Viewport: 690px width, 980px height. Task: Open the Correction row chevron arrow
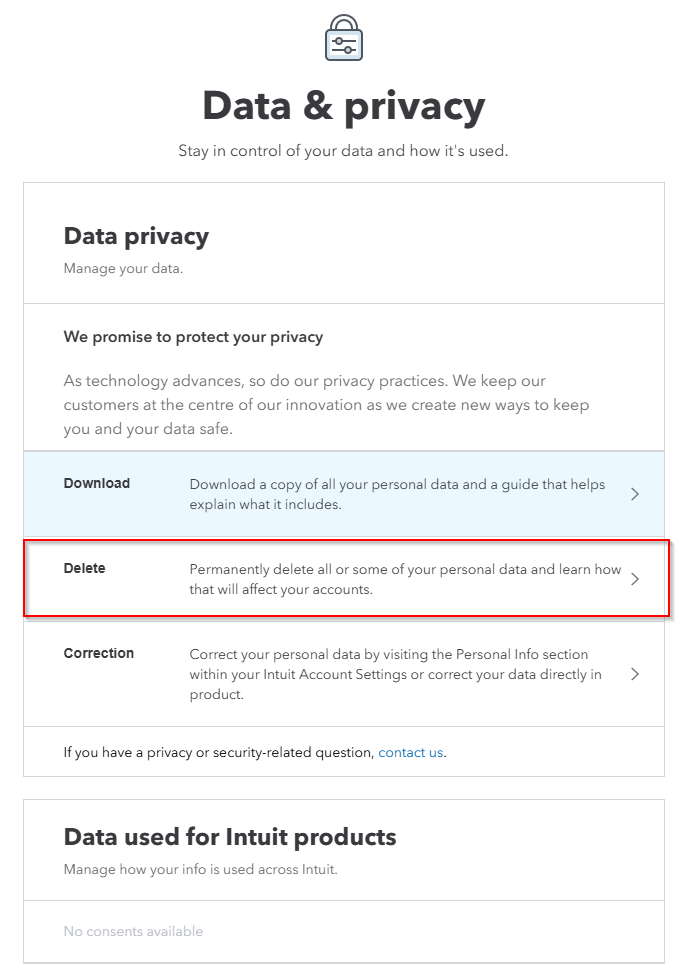coord(635,674)
